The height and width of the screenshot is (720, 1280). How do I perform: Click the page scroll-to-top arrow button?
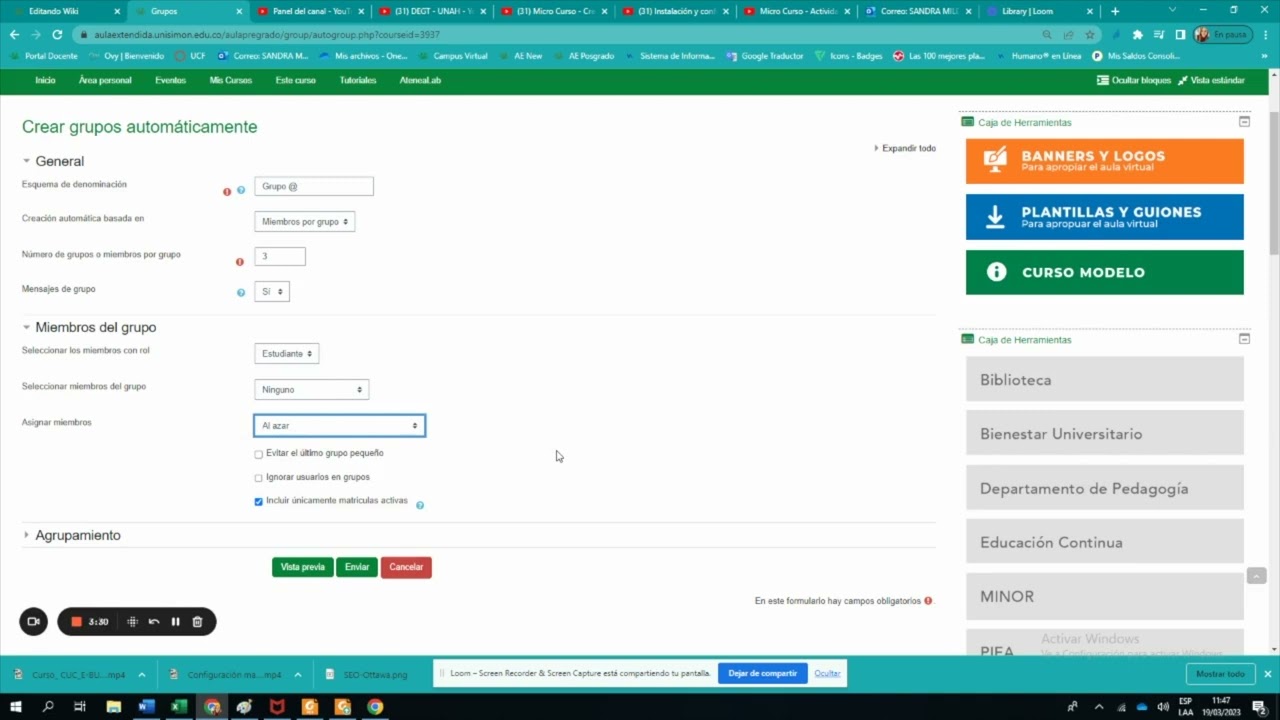click(x=1257, y=576)
